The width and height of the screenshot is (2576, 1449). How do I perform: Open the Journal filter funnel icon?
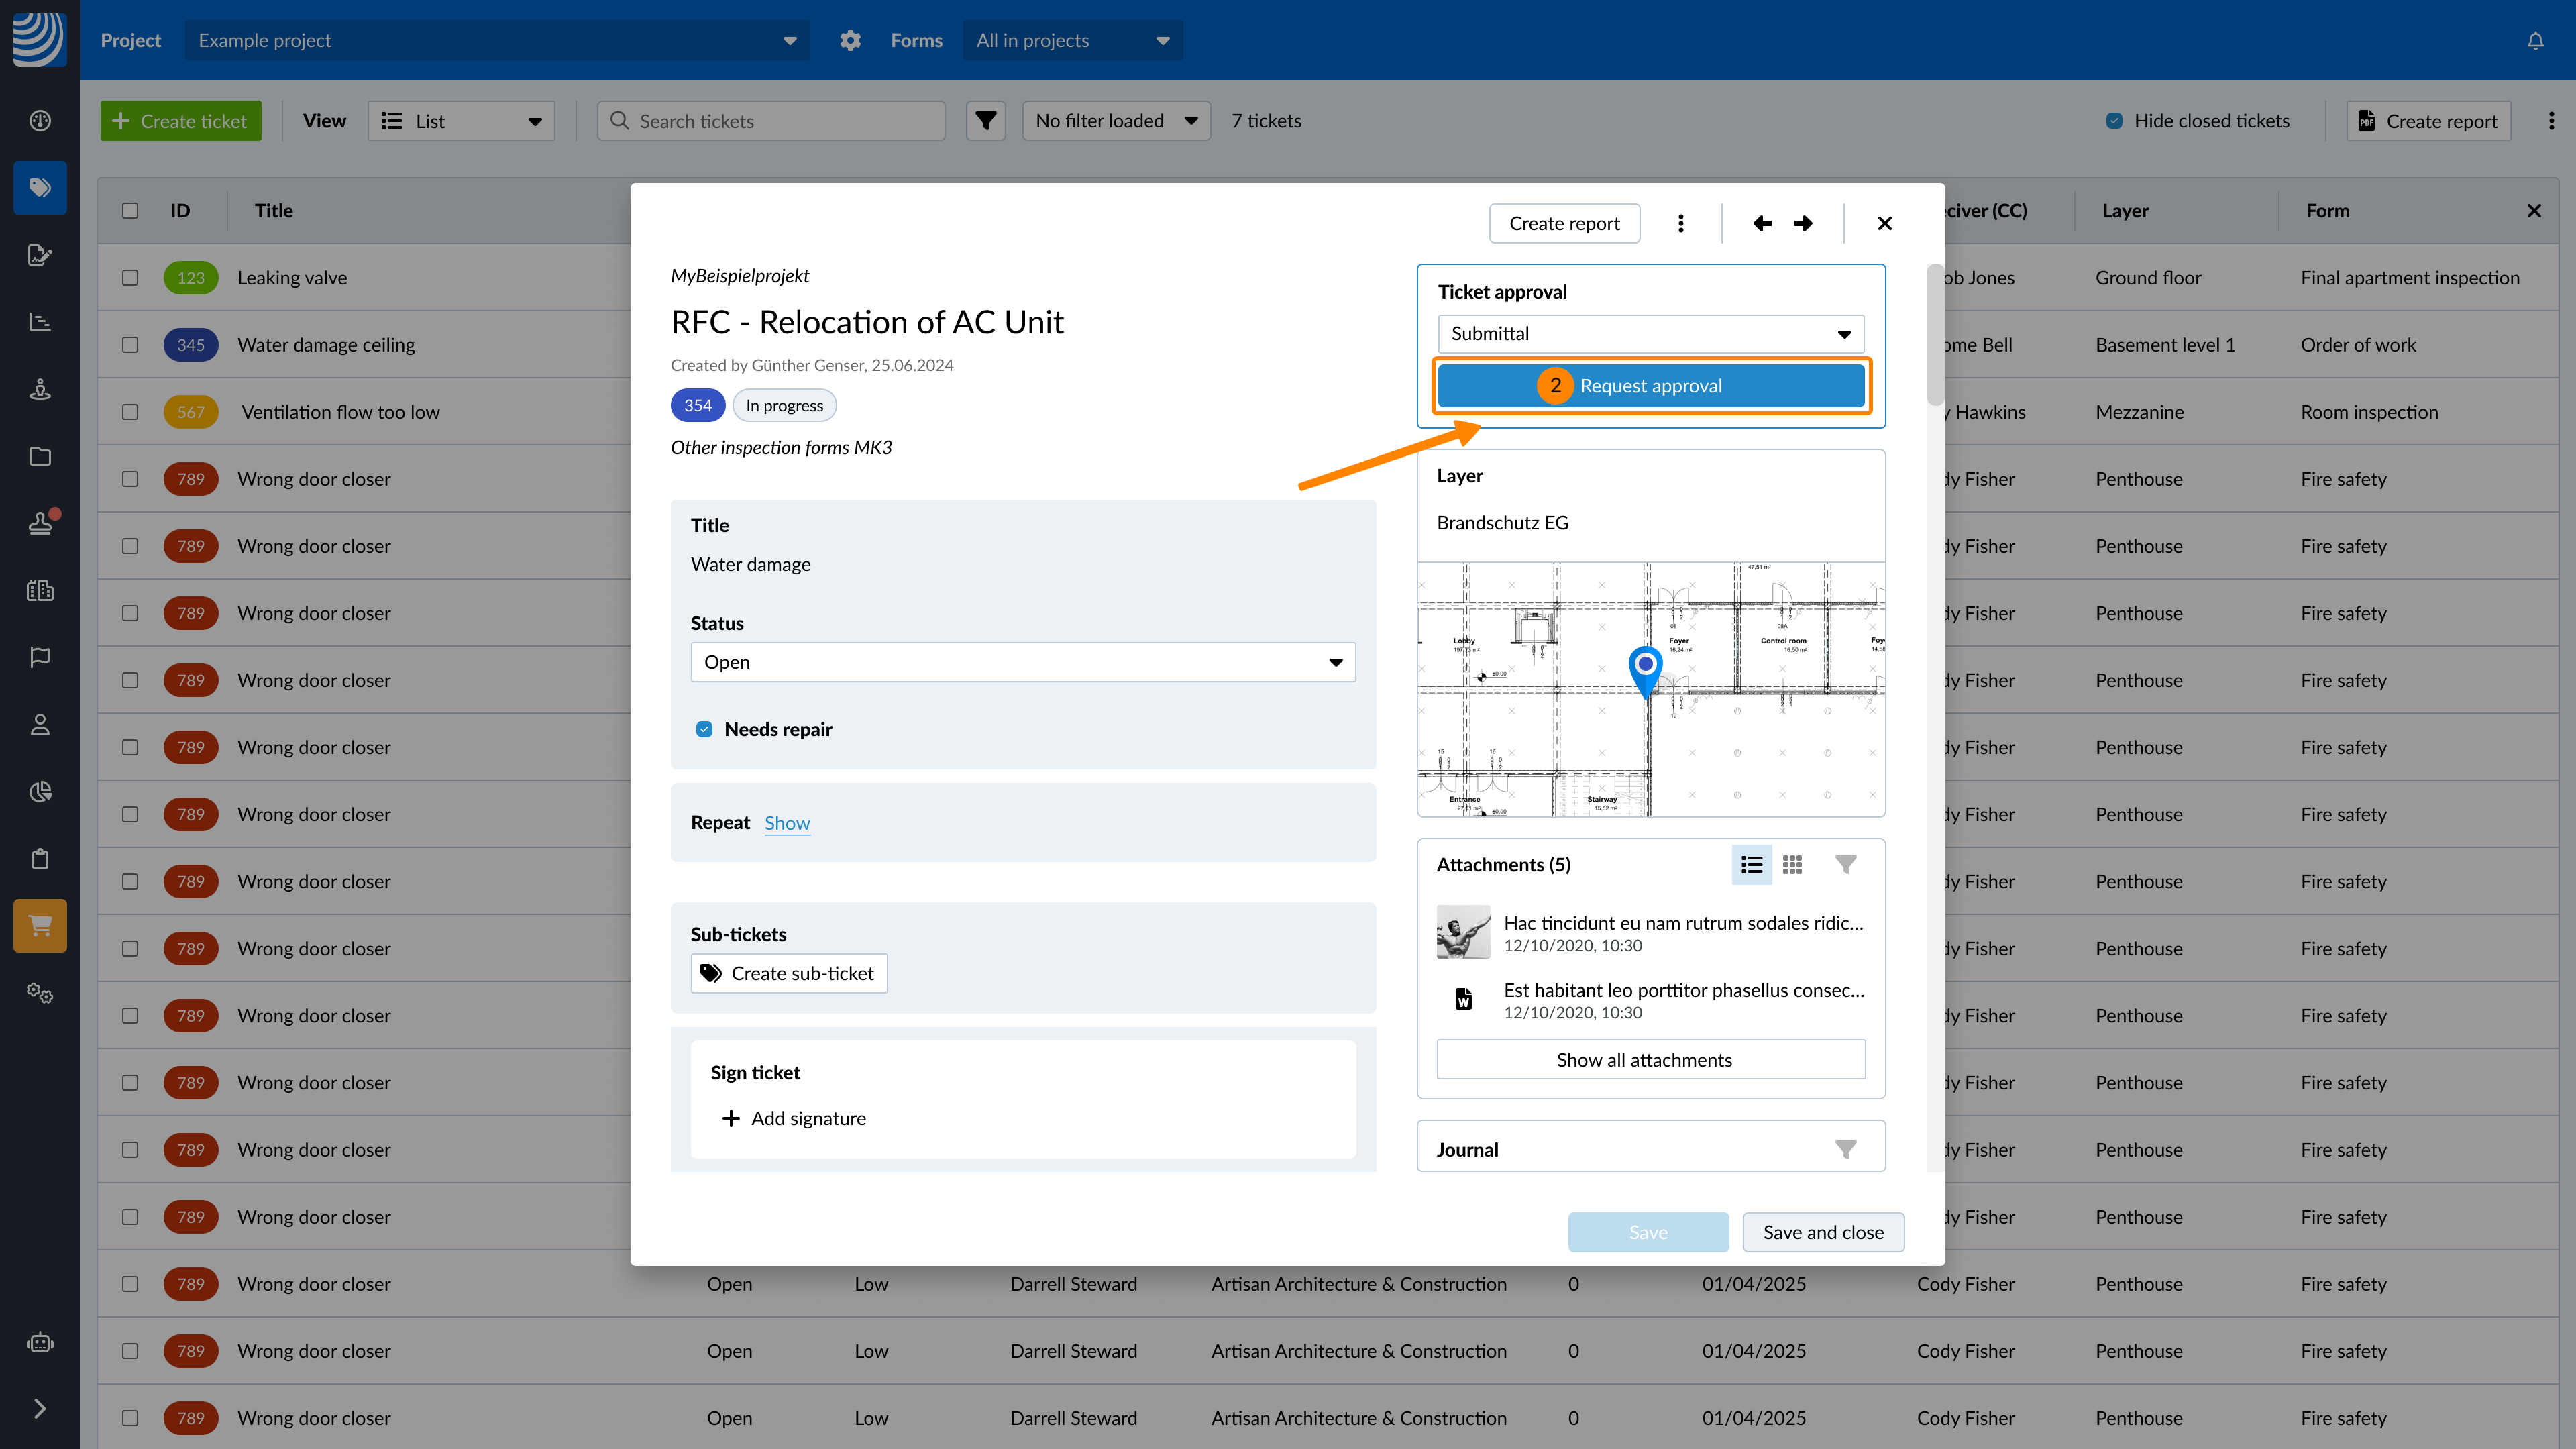pyautogui.click(x=1845, y=1149)
